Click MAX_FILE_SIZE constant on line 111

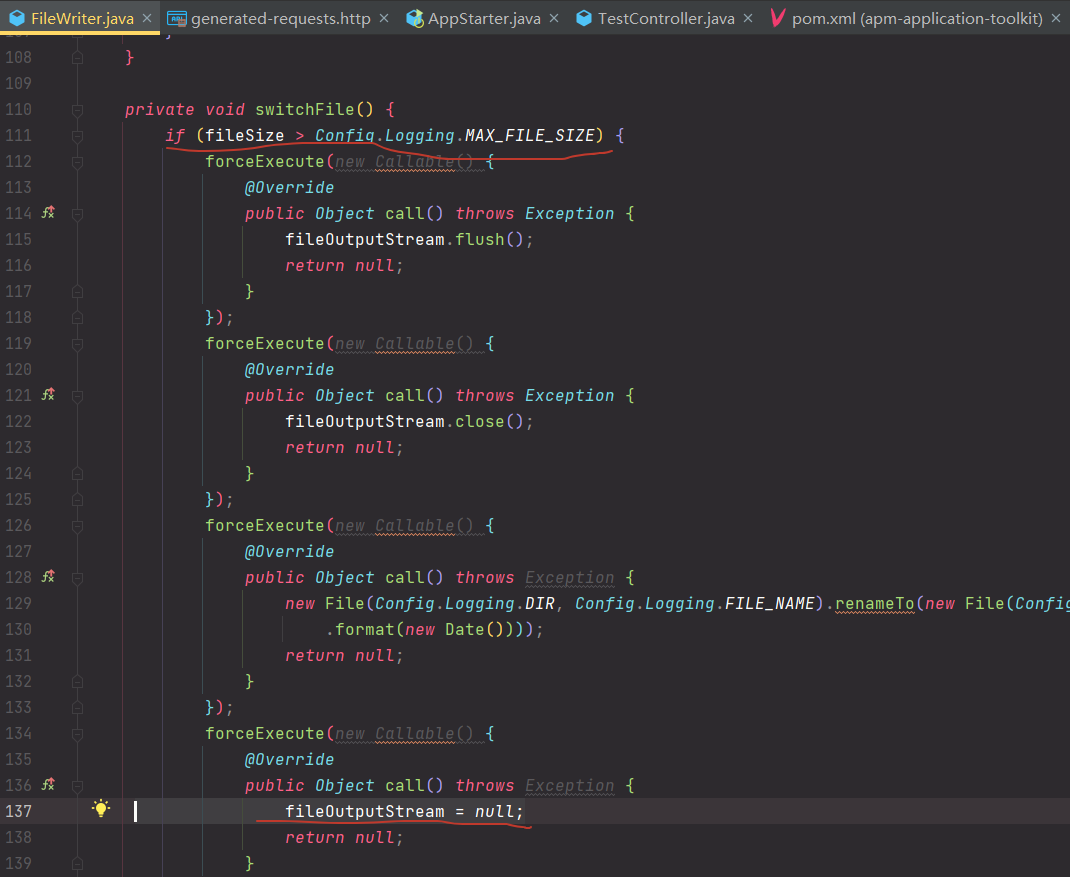click(x=530, y=135)
